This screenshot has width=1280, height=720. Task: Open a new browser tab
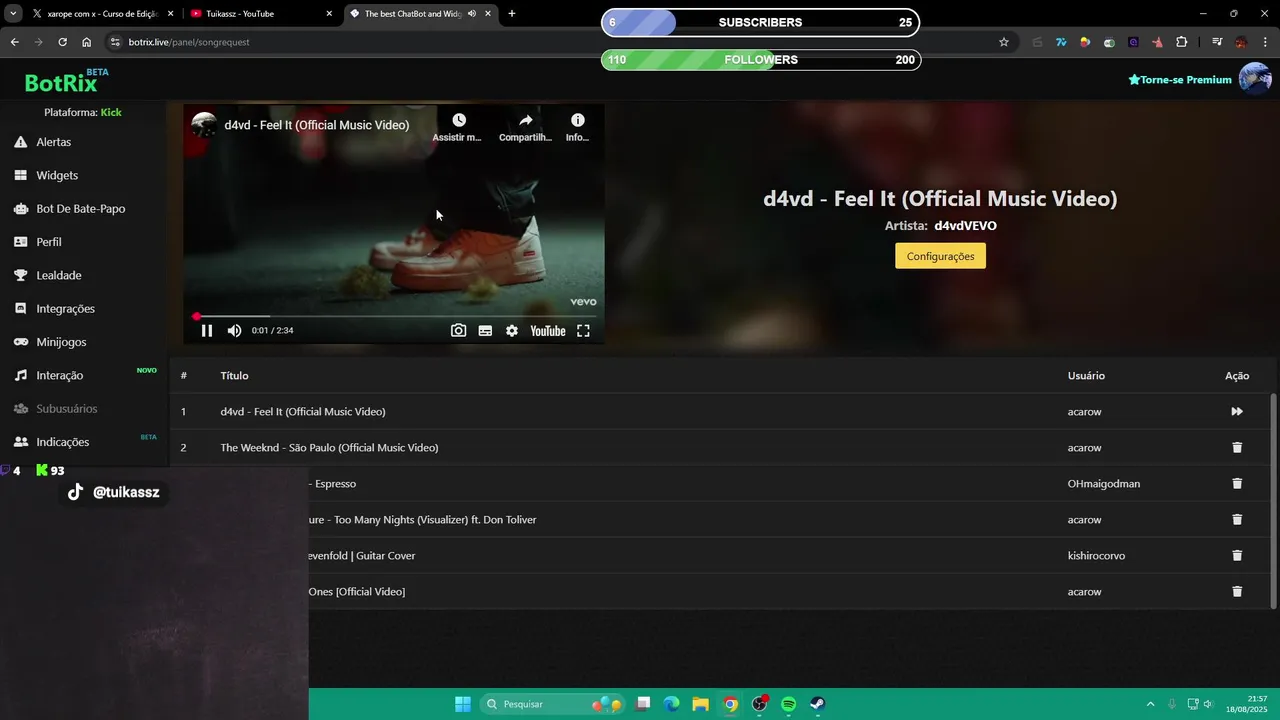point(512,14)
